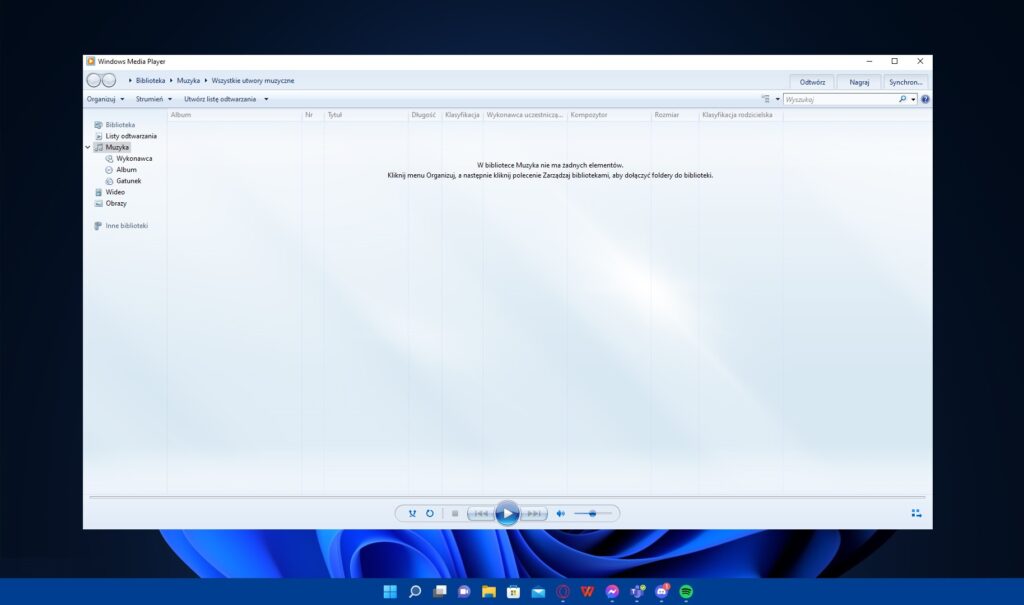Open the Help question-mark icon
The width and height of the screenshot is (1024, 605).
pyautogui.click(x=925, y=99)
